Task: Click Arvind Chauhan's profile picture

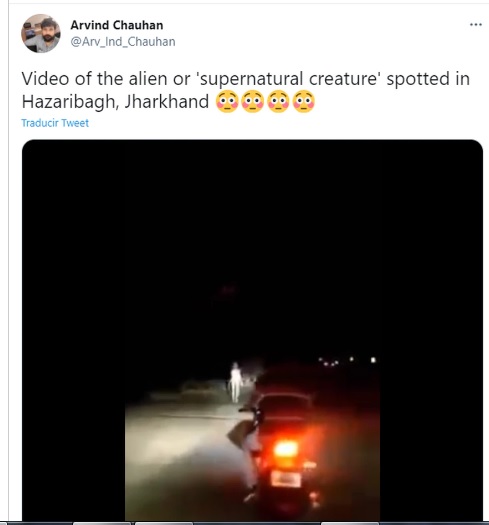Action: (x=41, y=33)
